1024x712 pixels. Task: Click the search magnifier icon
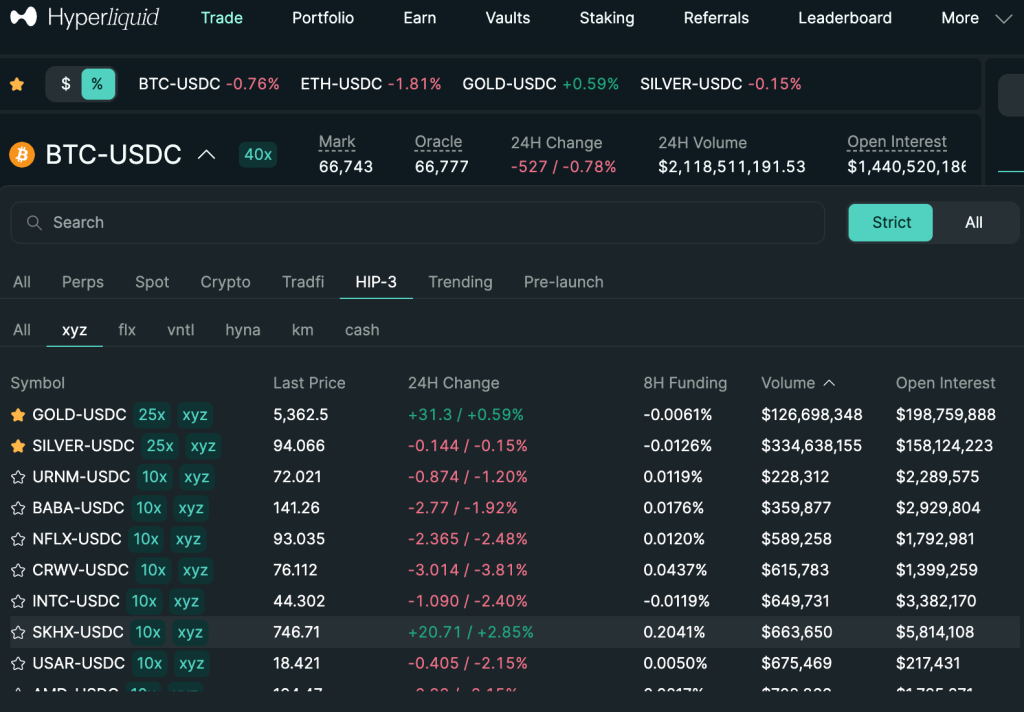point(34,223)
